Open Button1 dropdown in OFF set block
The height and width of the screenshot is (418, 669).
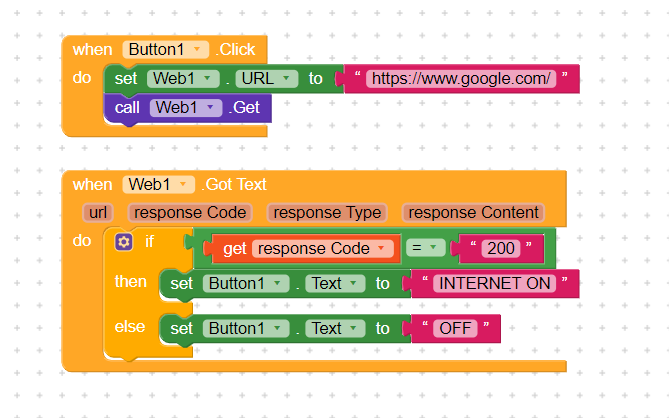click(x=246, y=328)
